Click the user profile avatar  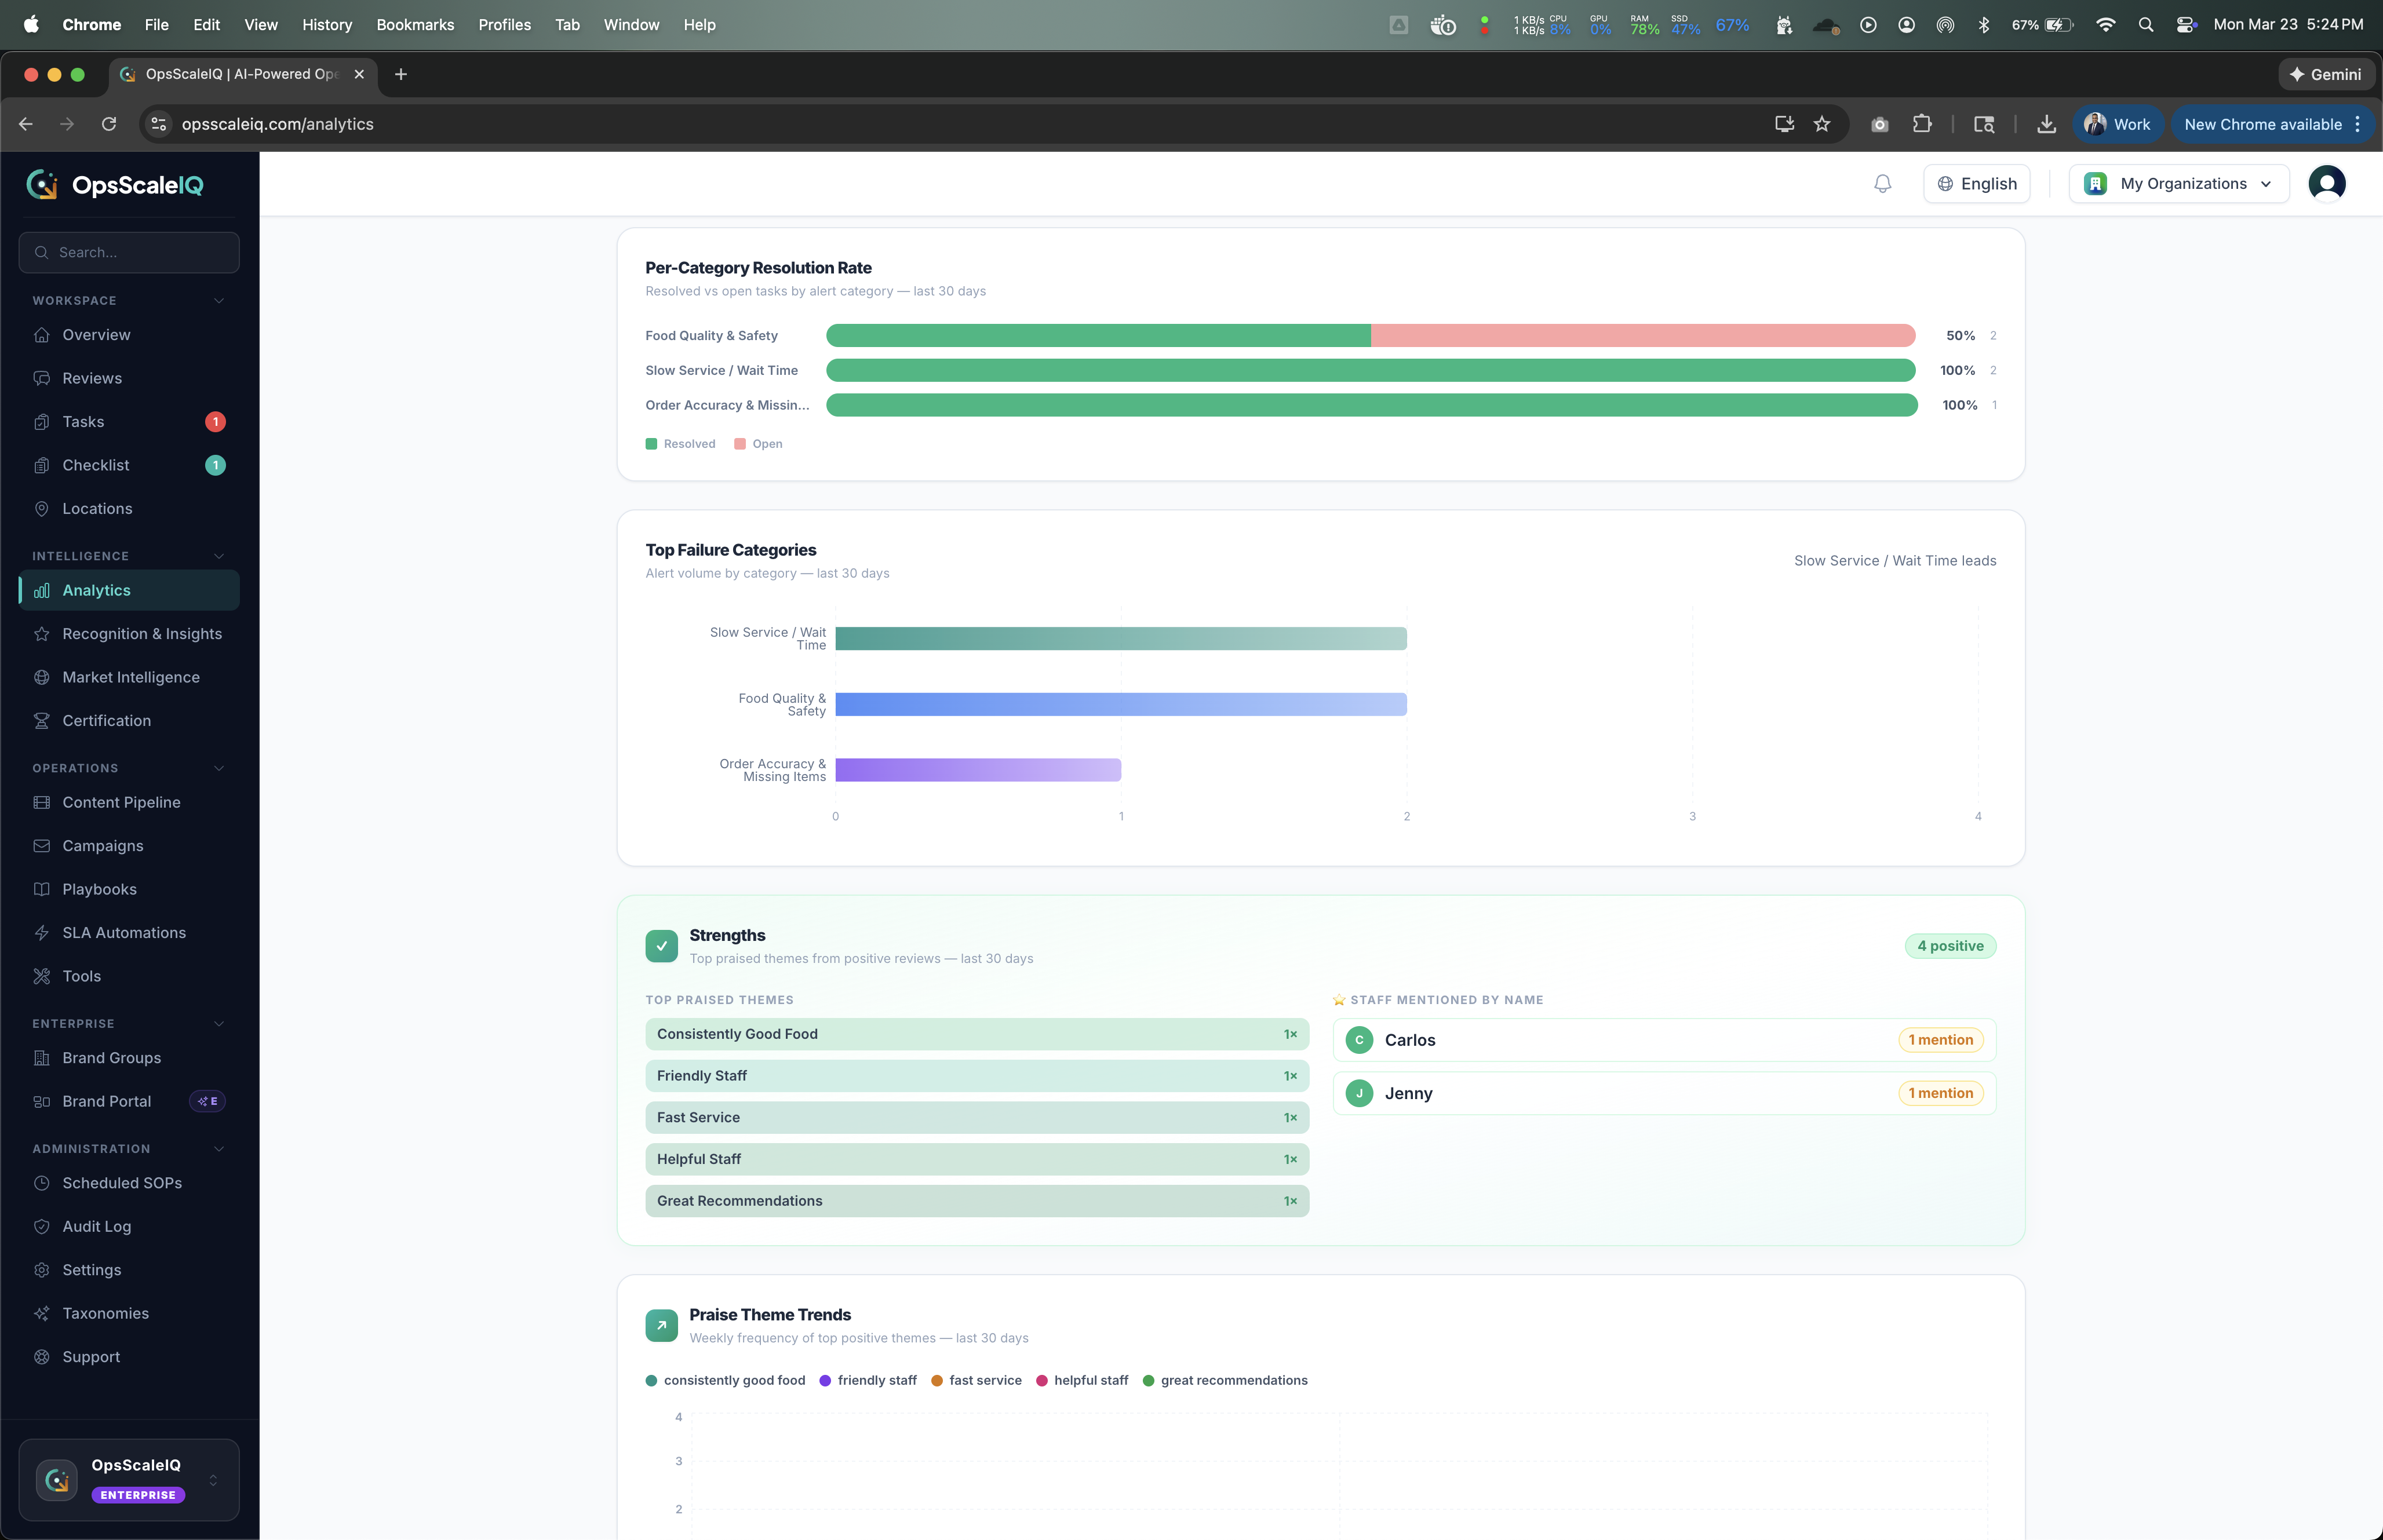point(2326,184)
